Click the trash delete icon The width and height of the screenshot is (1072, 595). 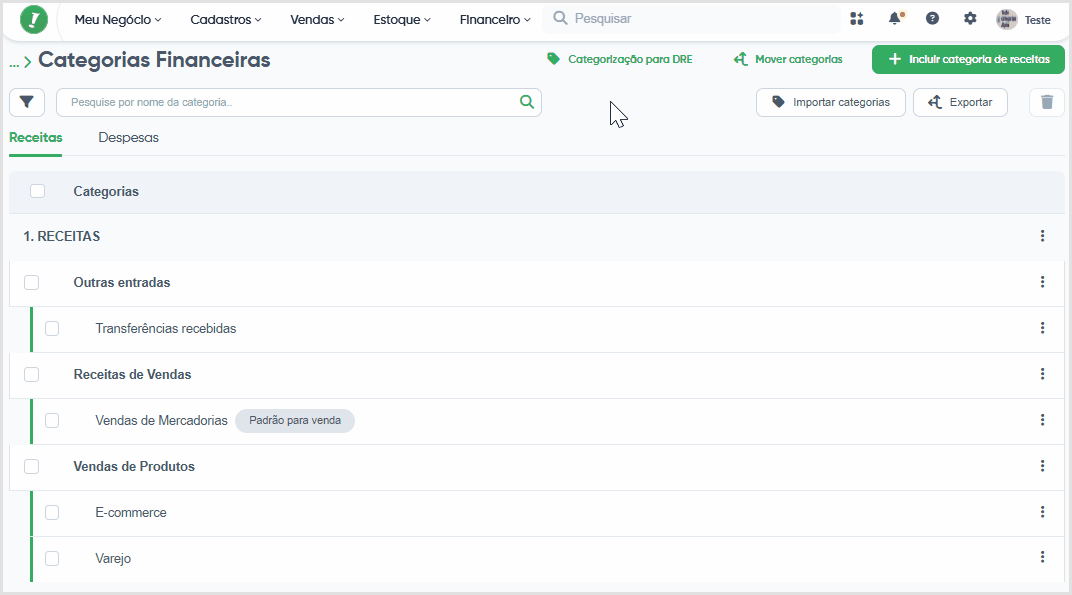point(1047,103)
